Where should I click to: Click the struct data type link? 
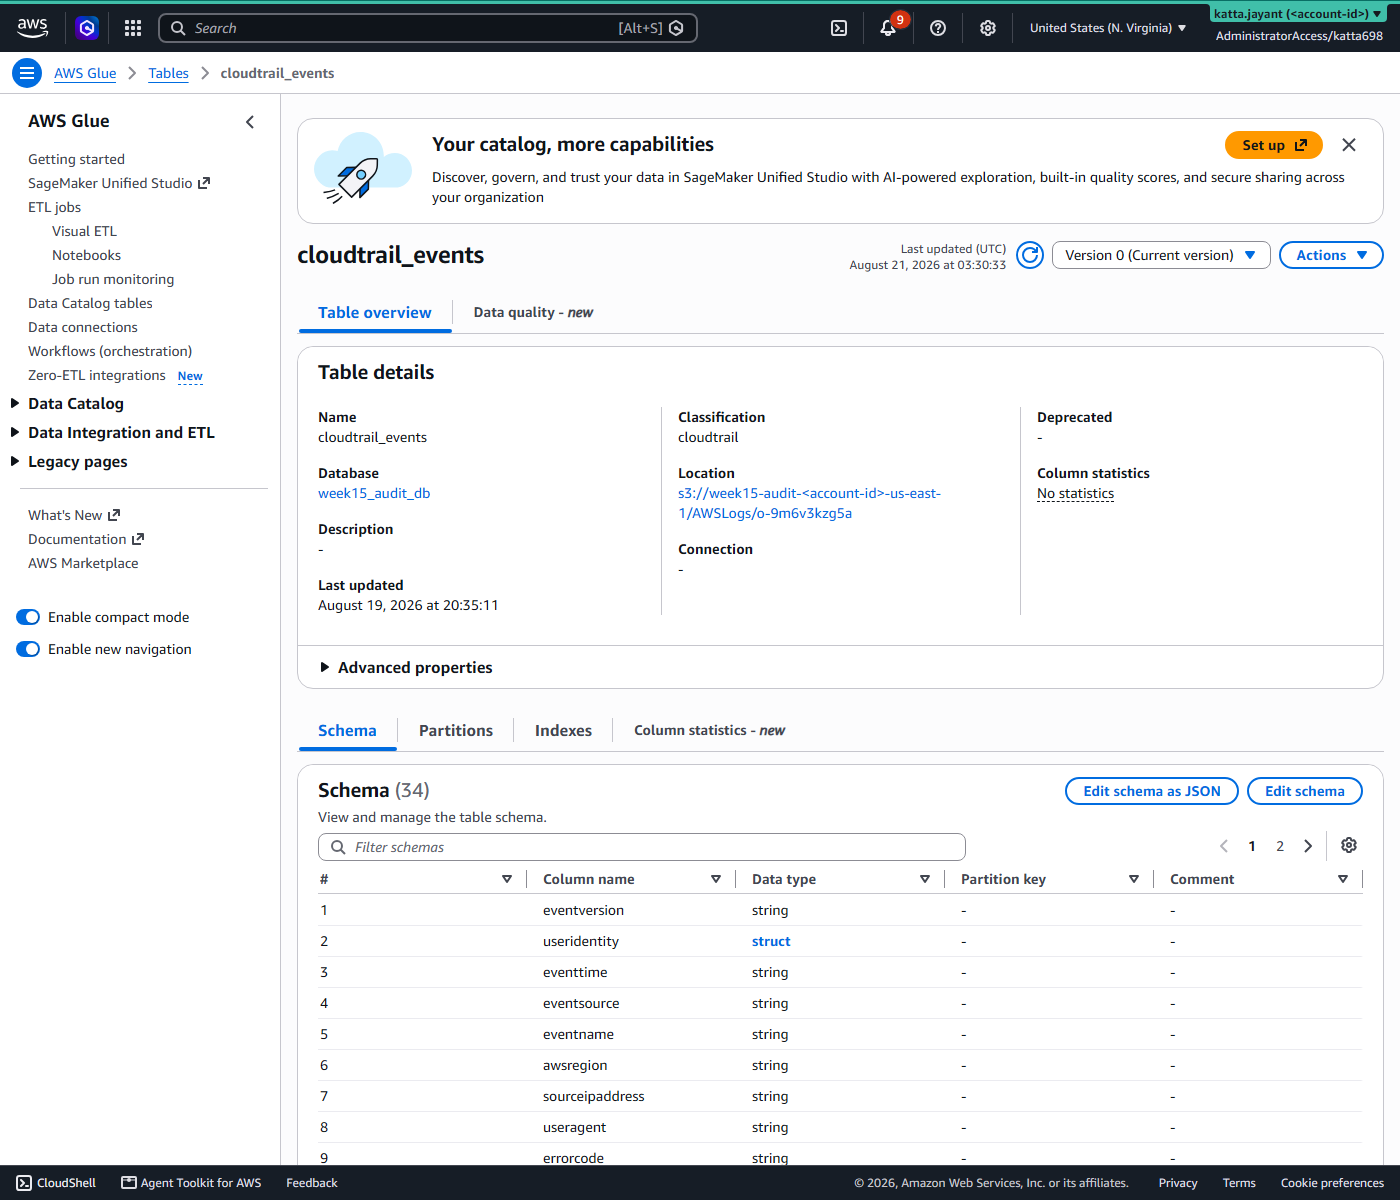(x=771, y=941)
